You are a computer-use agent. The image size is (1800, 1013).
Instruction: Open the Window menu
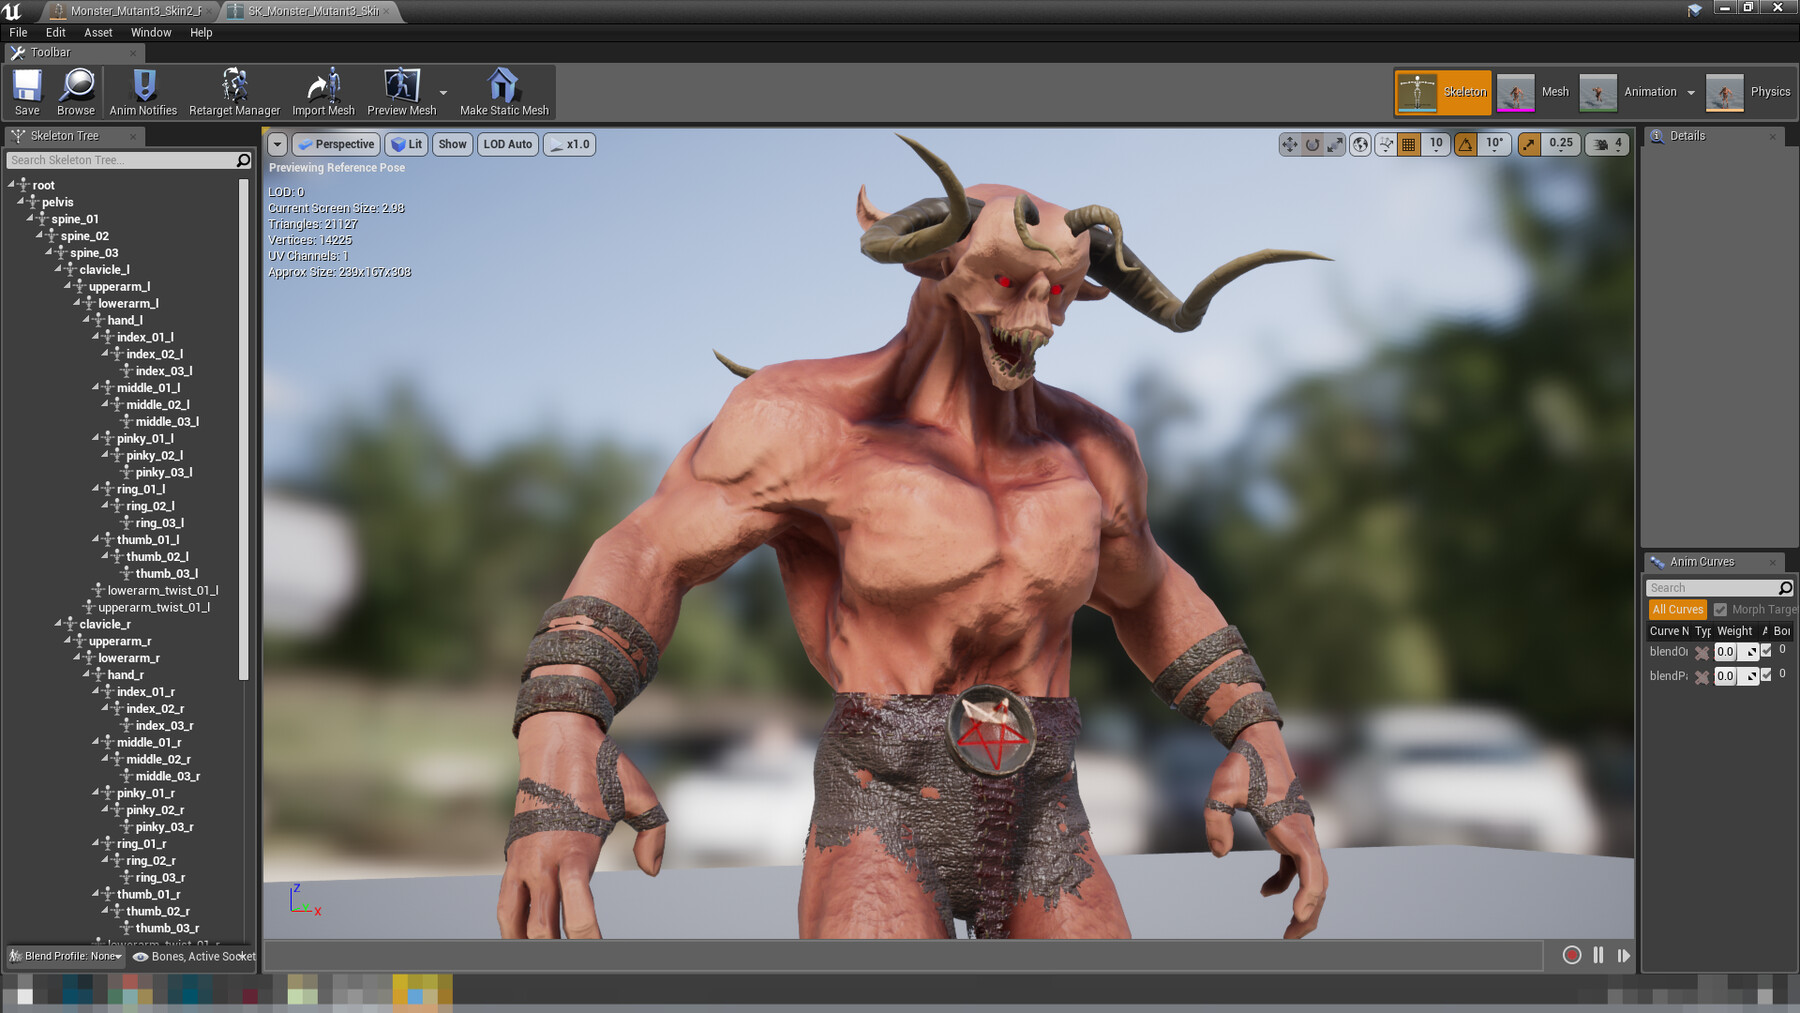tap(151, 32)
